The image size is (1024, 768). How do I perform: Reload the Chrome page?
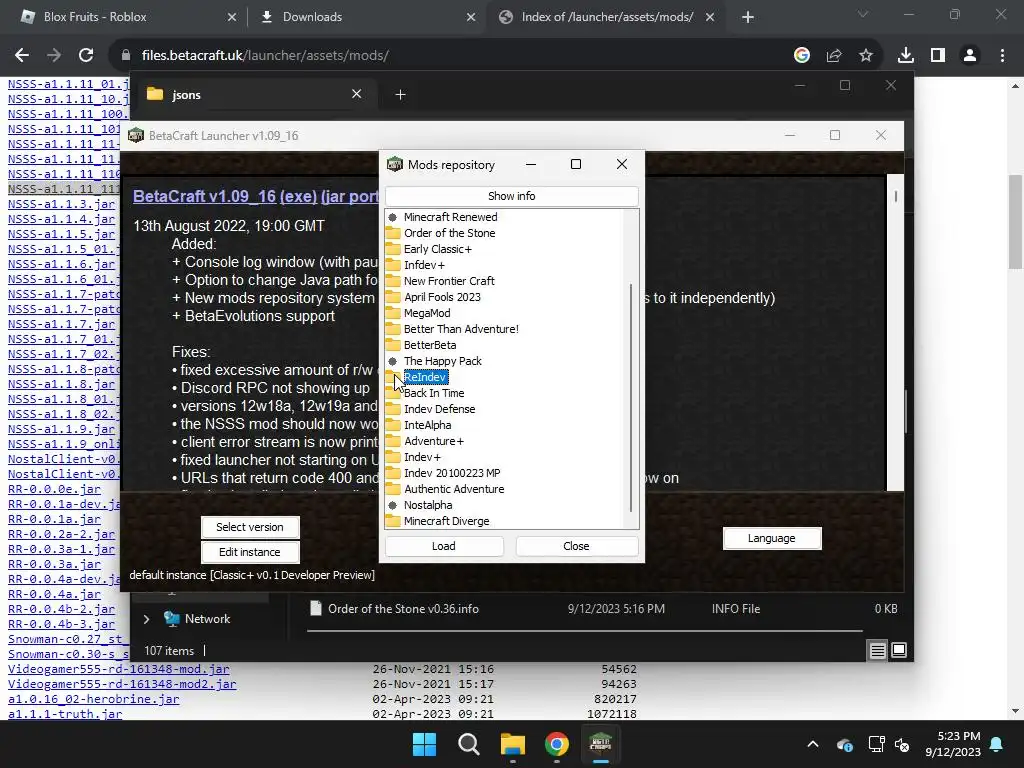click(x=86, y=56)
